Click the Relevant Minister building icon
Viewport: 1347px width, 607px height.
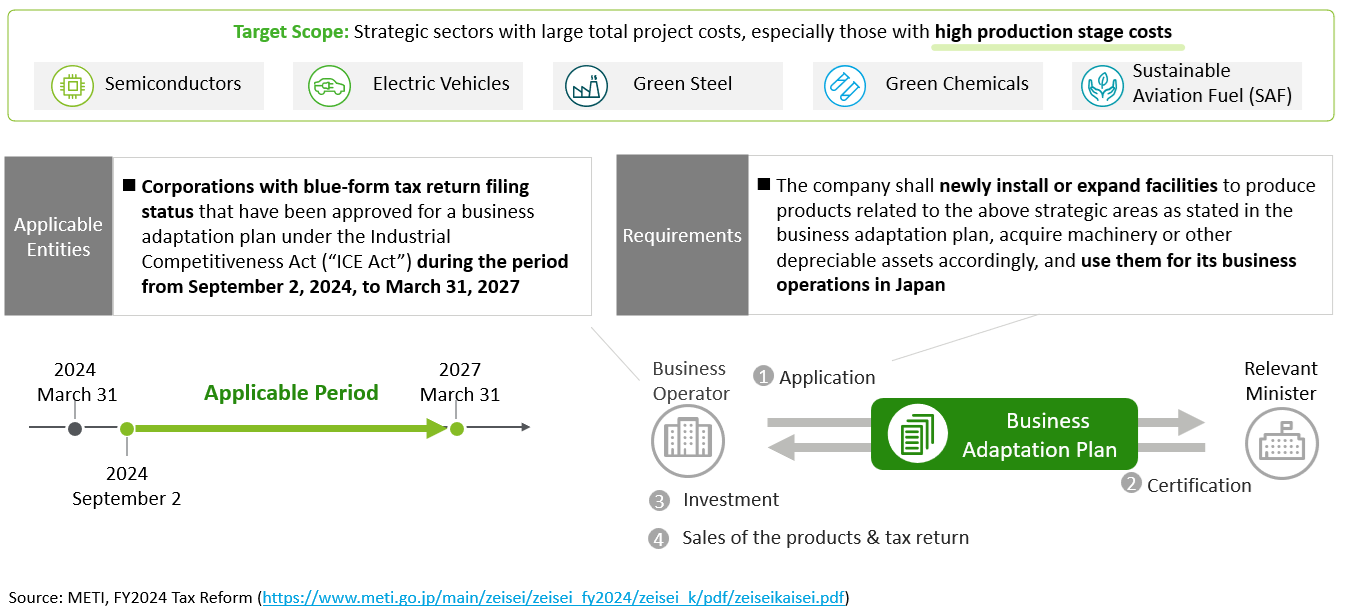(1281, 443)
